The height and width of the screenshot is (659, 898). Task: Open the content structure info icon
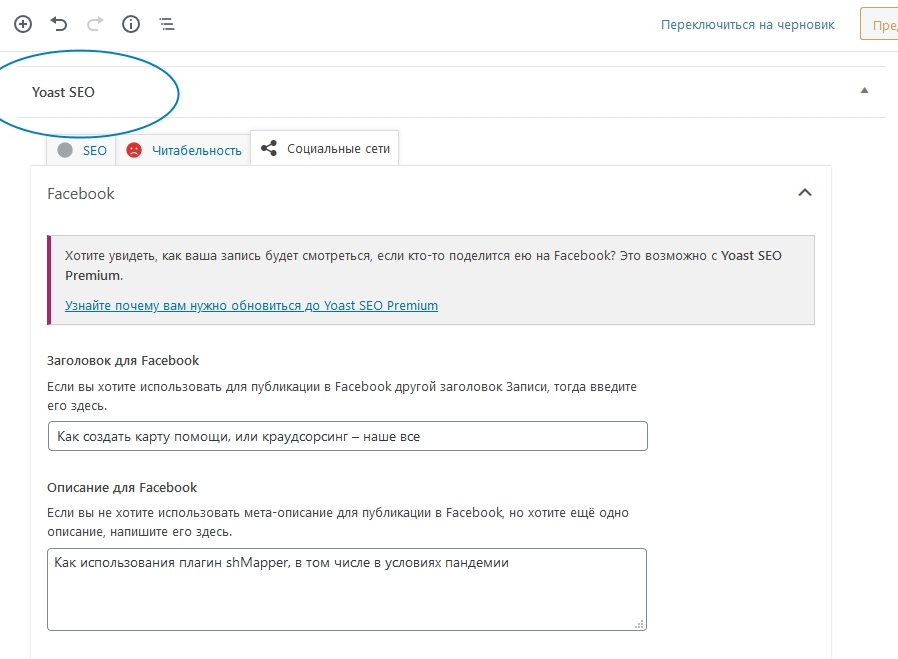click(131, 24)
